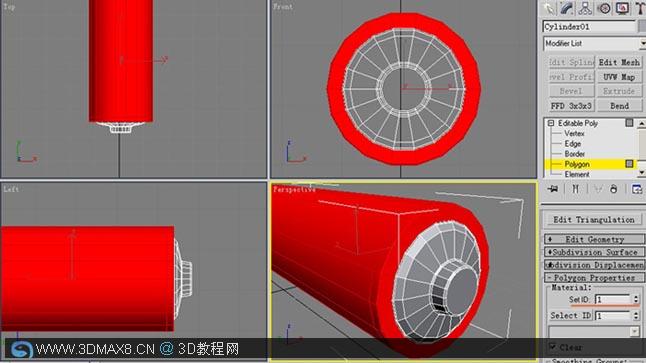
Task: Click the Select ID value field
Action: point(613,316)
